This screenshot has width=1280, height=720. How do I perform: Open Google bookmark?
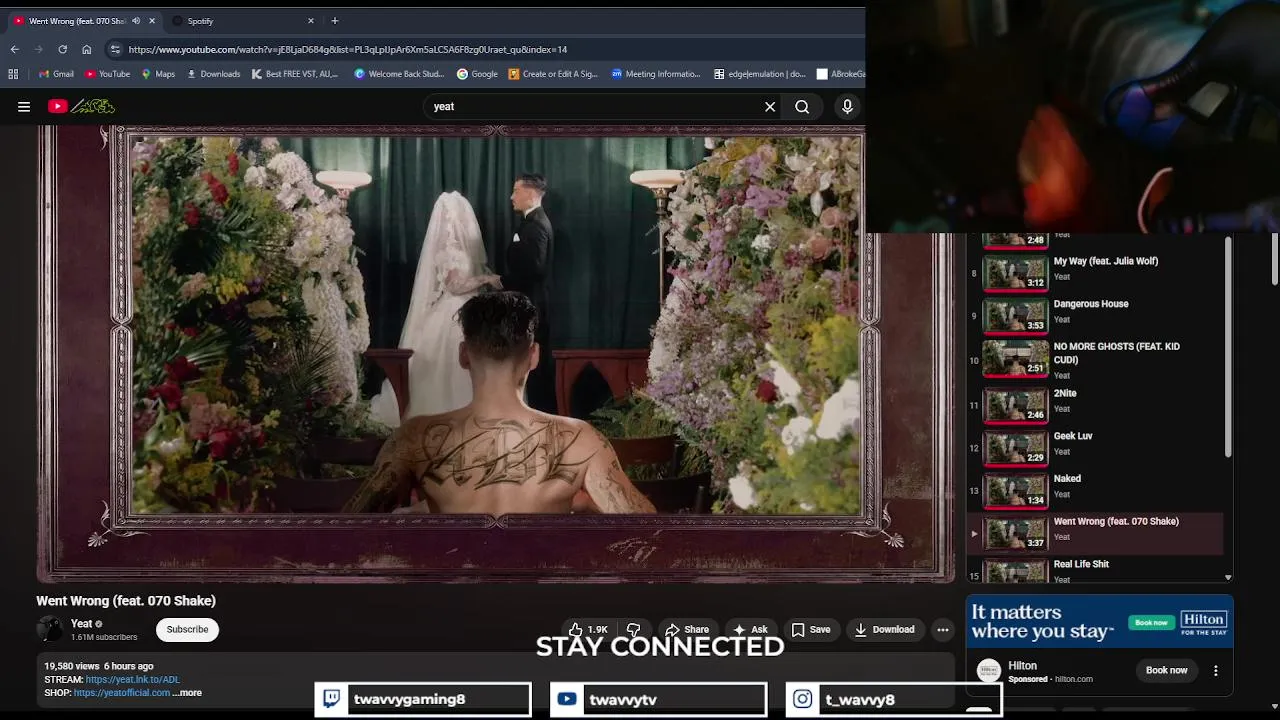pyautogui.click(x=477, y=74)
